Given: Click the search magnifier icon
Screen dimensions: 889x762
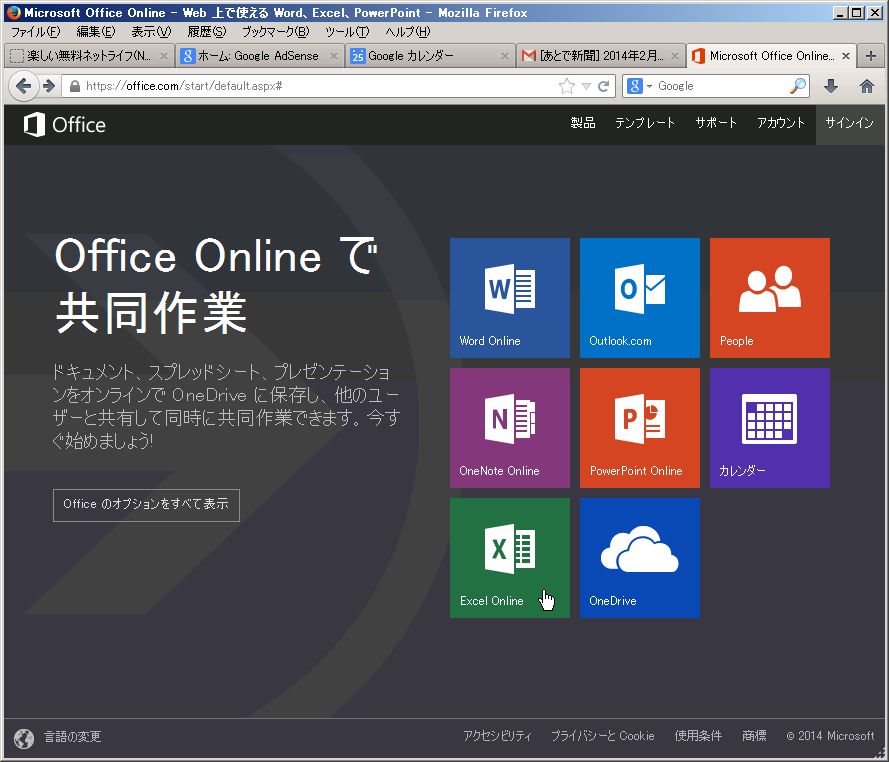Looking at the screenshot, I should [x=798, y=86].
